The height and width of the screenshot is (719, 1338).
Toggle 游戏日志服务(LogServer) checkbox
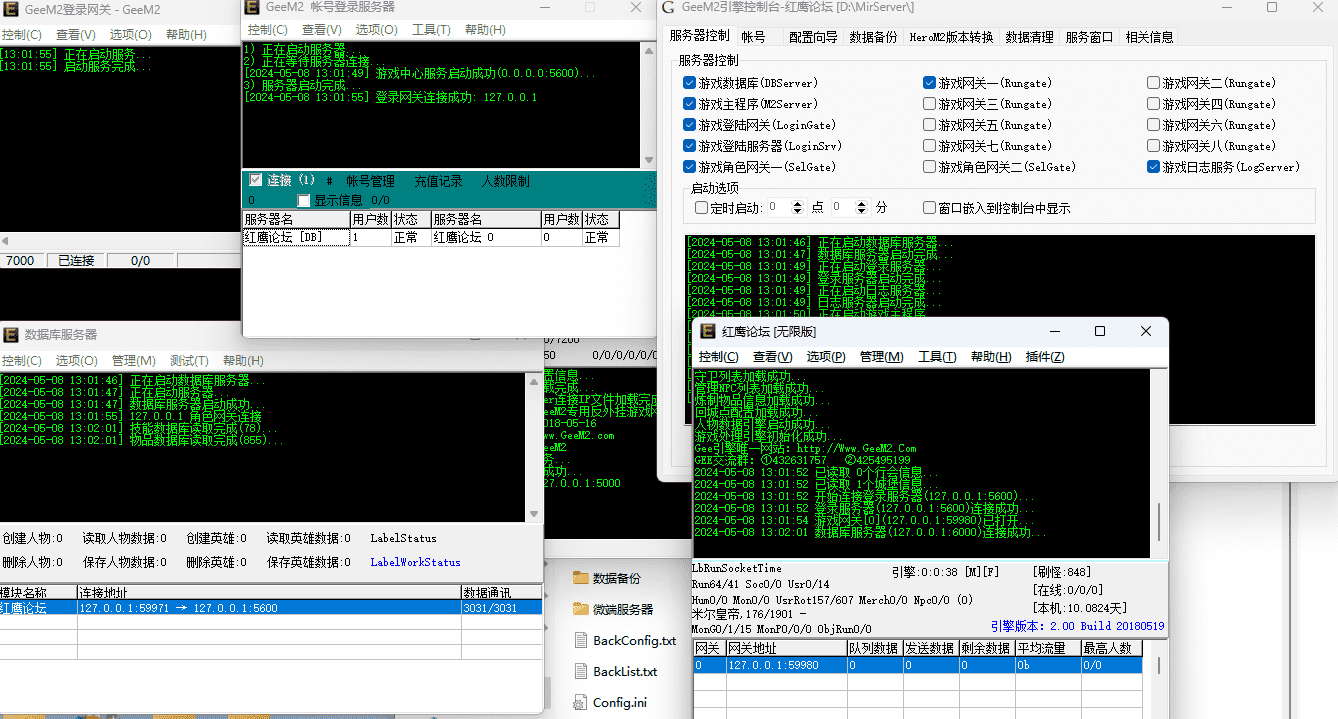(x=1153, y=167)
